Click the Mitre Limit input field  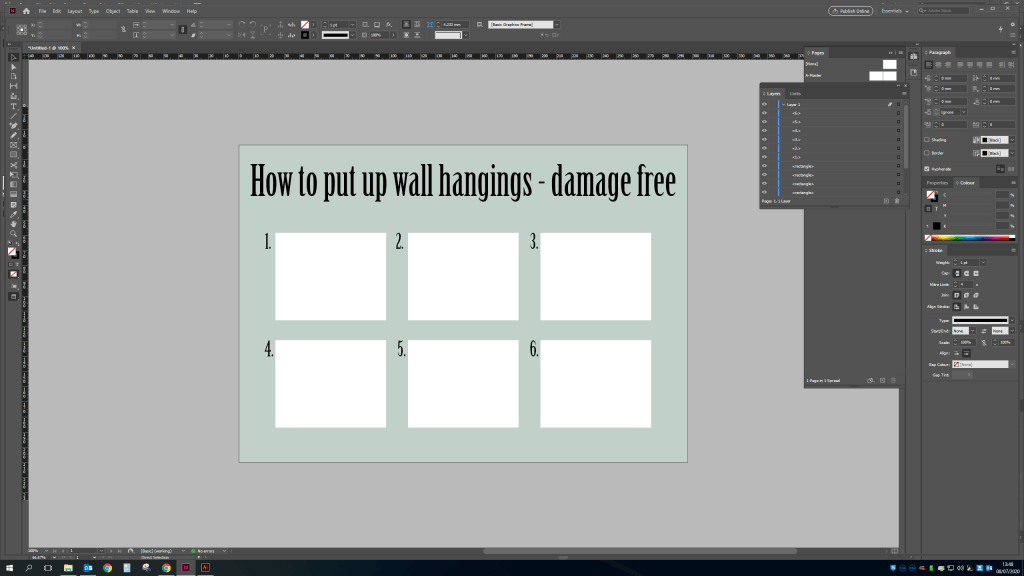(967, 284)
